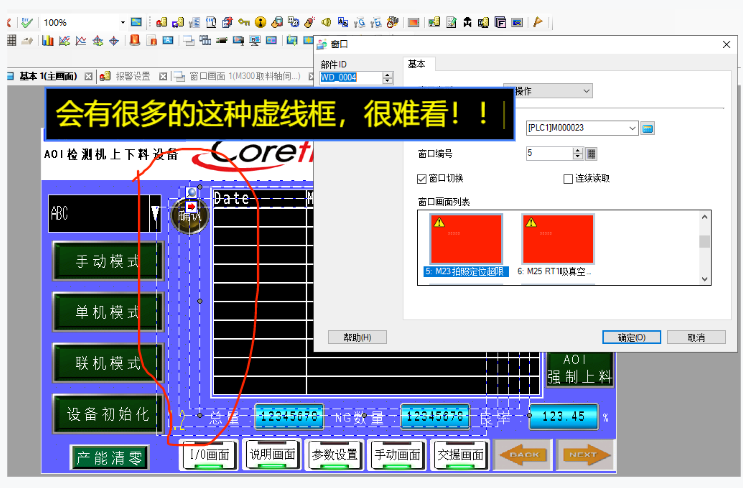Enable the 连续读取 checkbox

568,178
